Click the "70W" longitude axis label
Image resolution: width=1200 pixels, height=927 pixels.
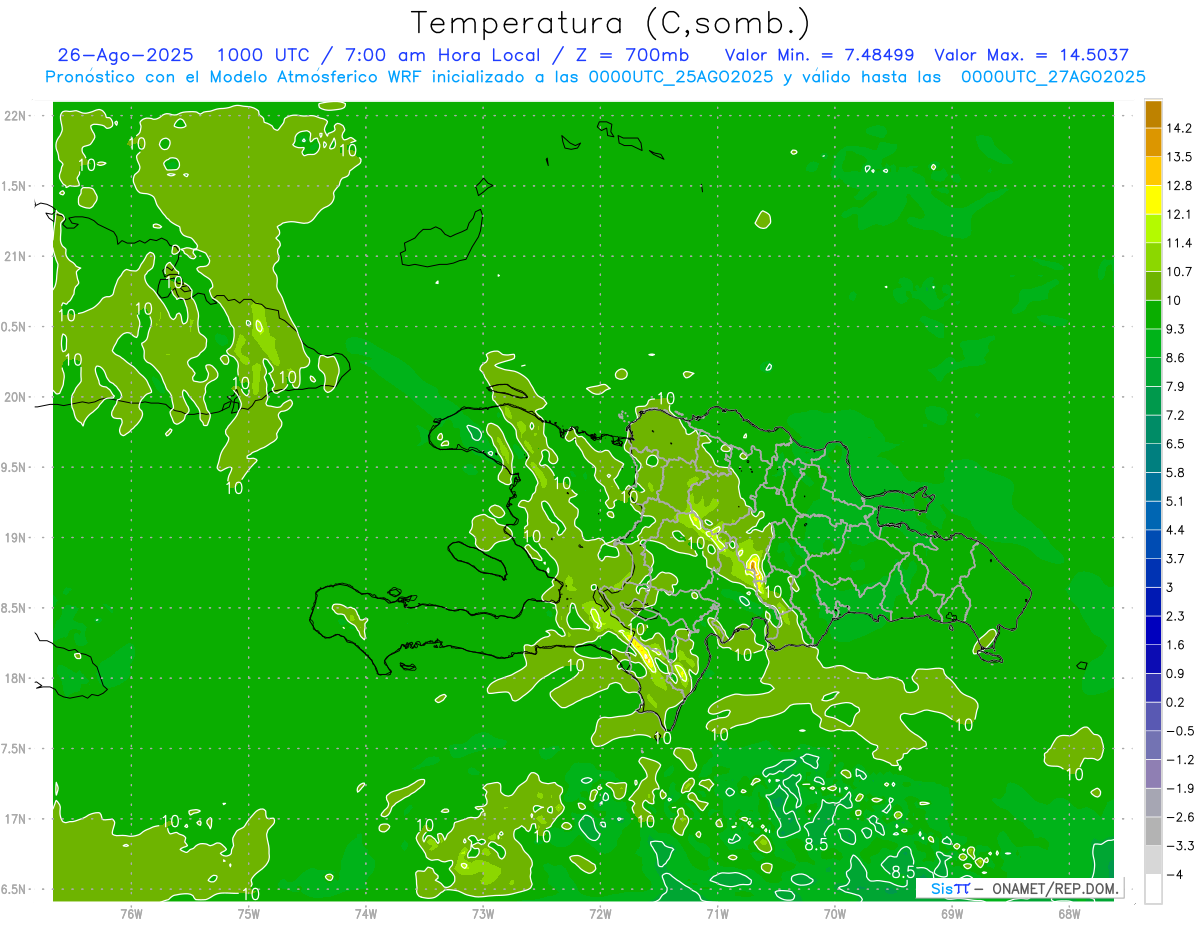[x=835, y=913]
